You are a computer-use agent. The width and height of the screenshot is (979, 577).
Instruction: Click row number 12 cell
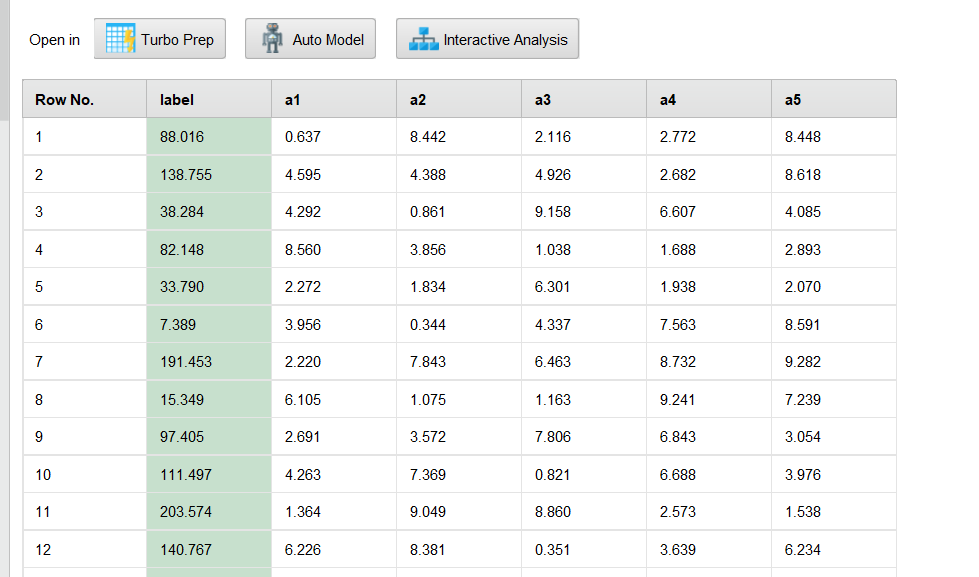coord(85,550)
